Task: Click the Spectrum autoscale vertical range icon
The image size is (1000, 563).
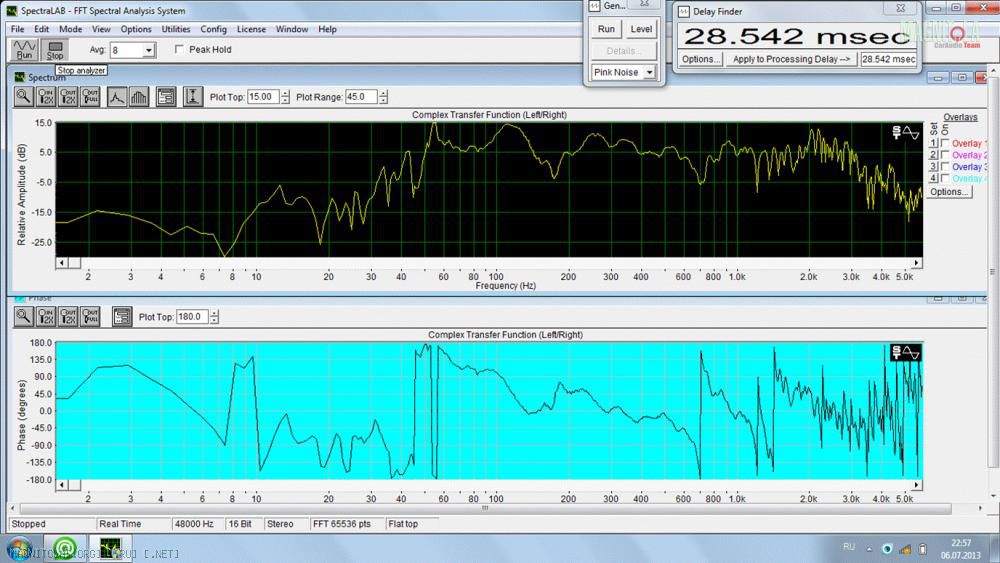Action: tap(192, 97)
